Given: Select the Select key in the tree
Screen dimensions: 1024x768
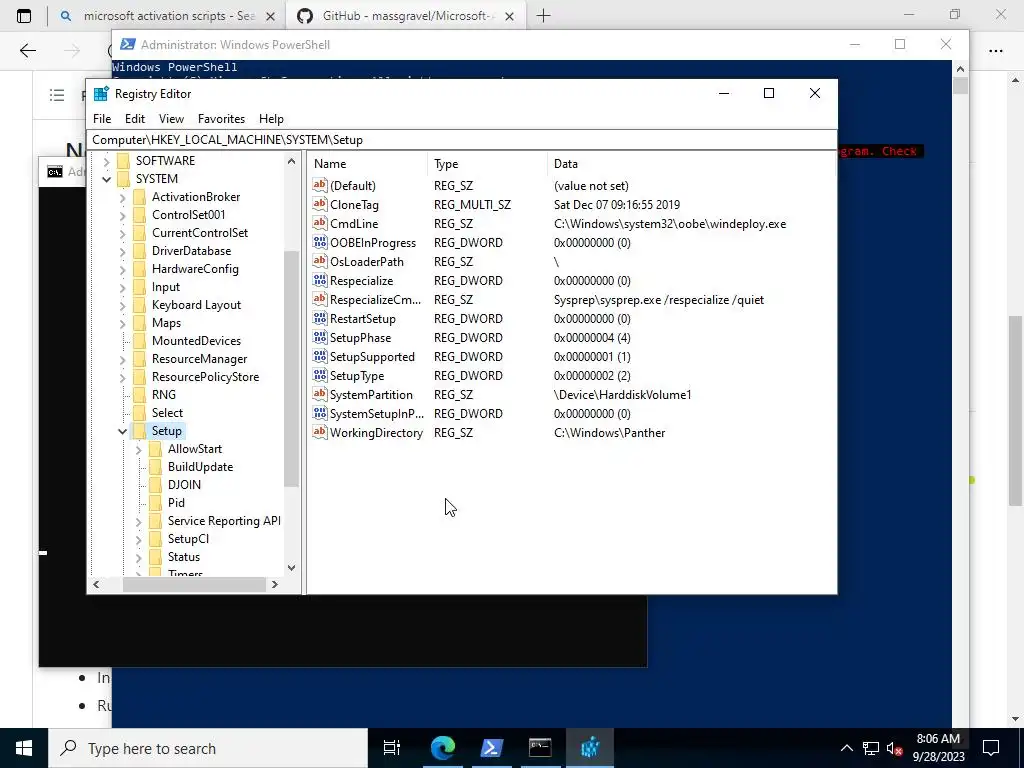Looking at the screenshot, I should coord(167,413).
